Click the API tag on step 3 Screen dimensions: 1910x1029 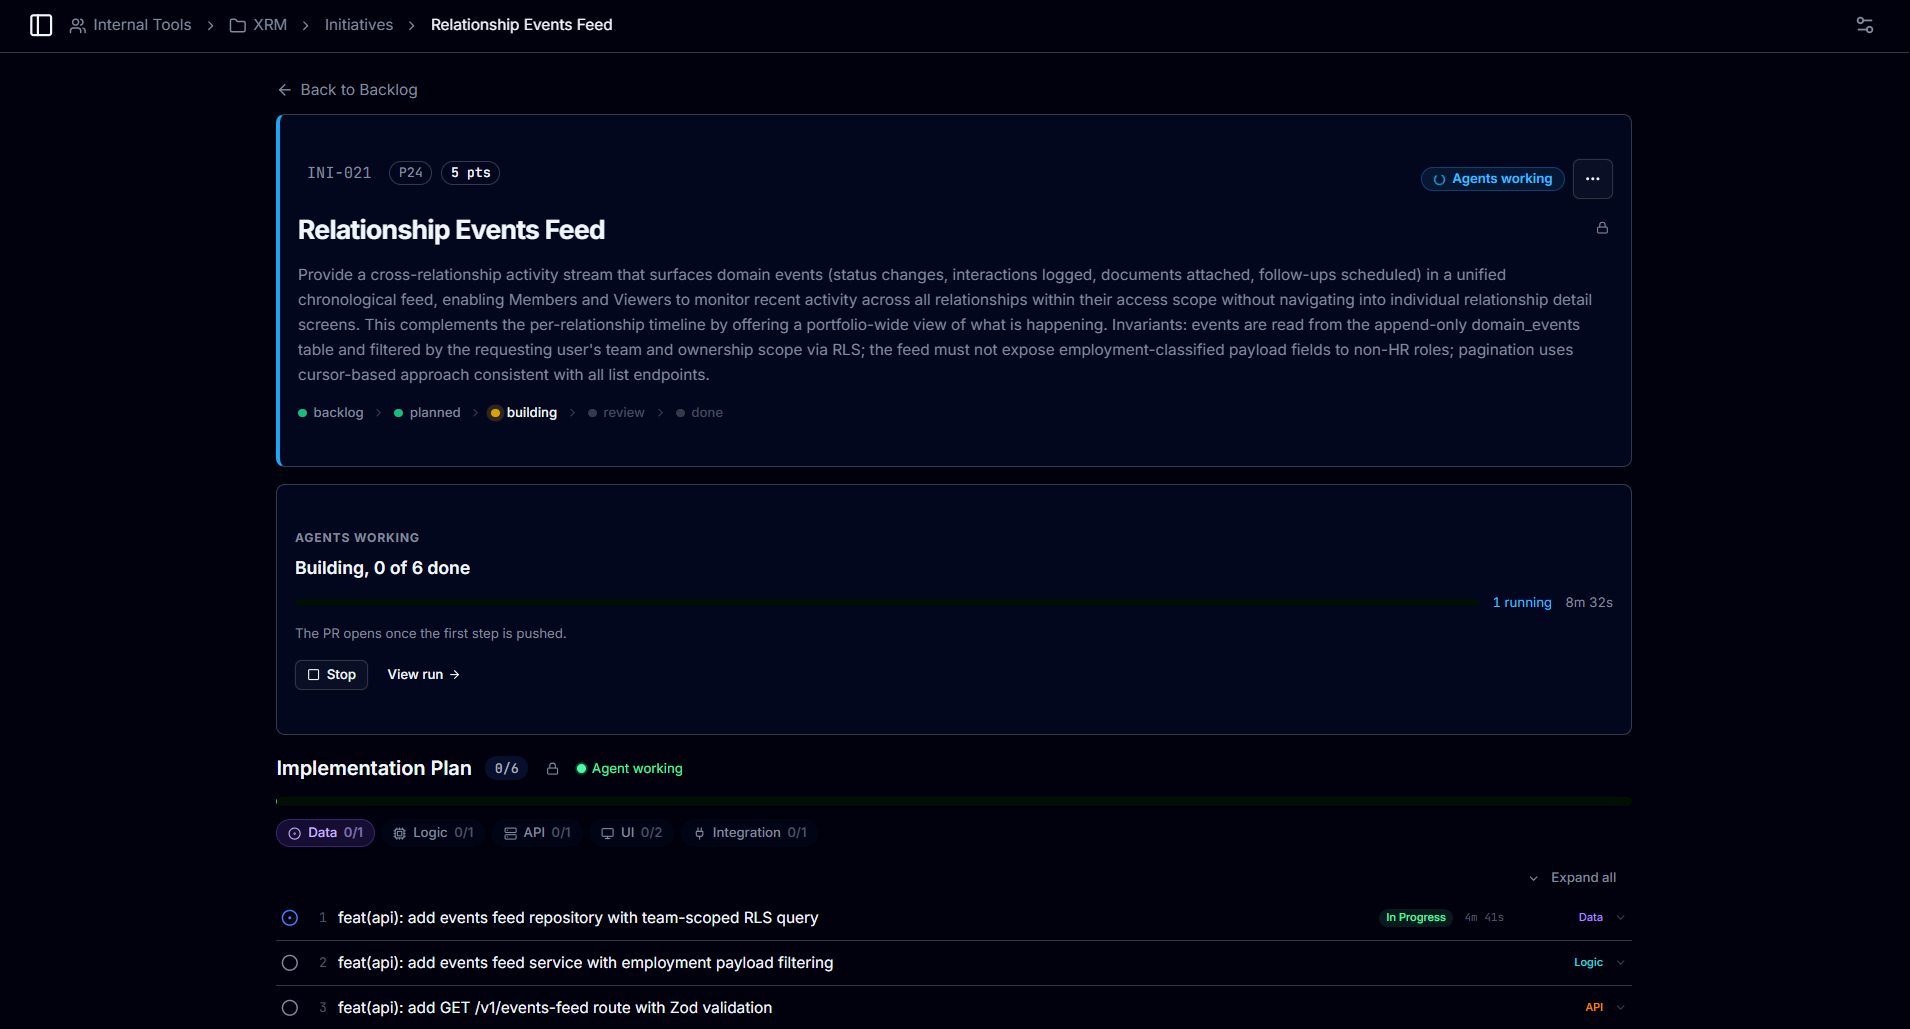point(1594,1008)
